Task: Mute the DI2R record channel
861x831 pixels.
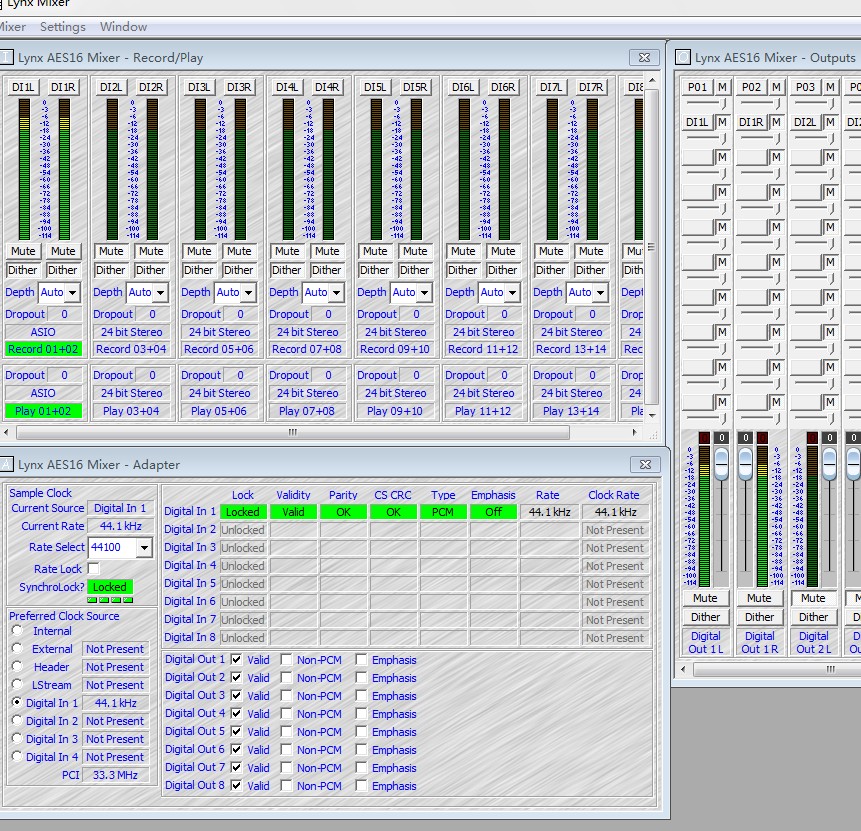Action: tap(151, 251)
